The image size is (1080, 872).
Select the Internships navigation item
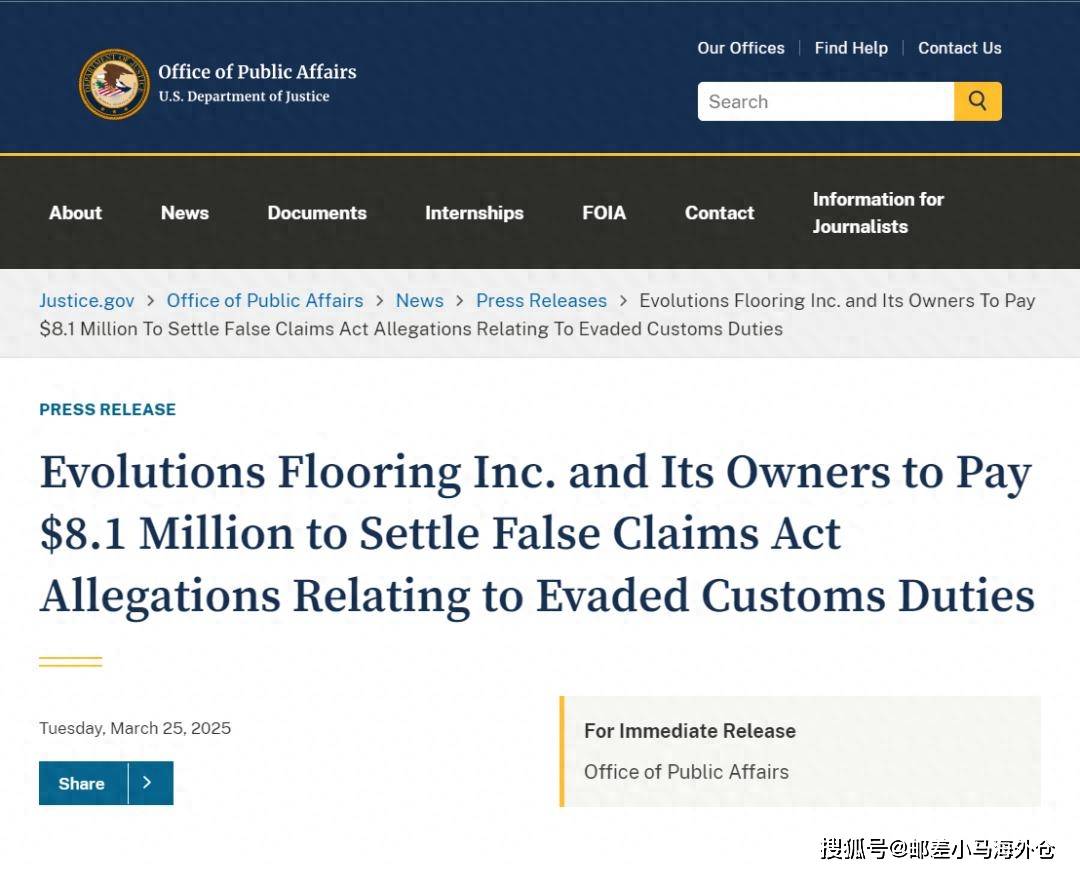[474, 213]
